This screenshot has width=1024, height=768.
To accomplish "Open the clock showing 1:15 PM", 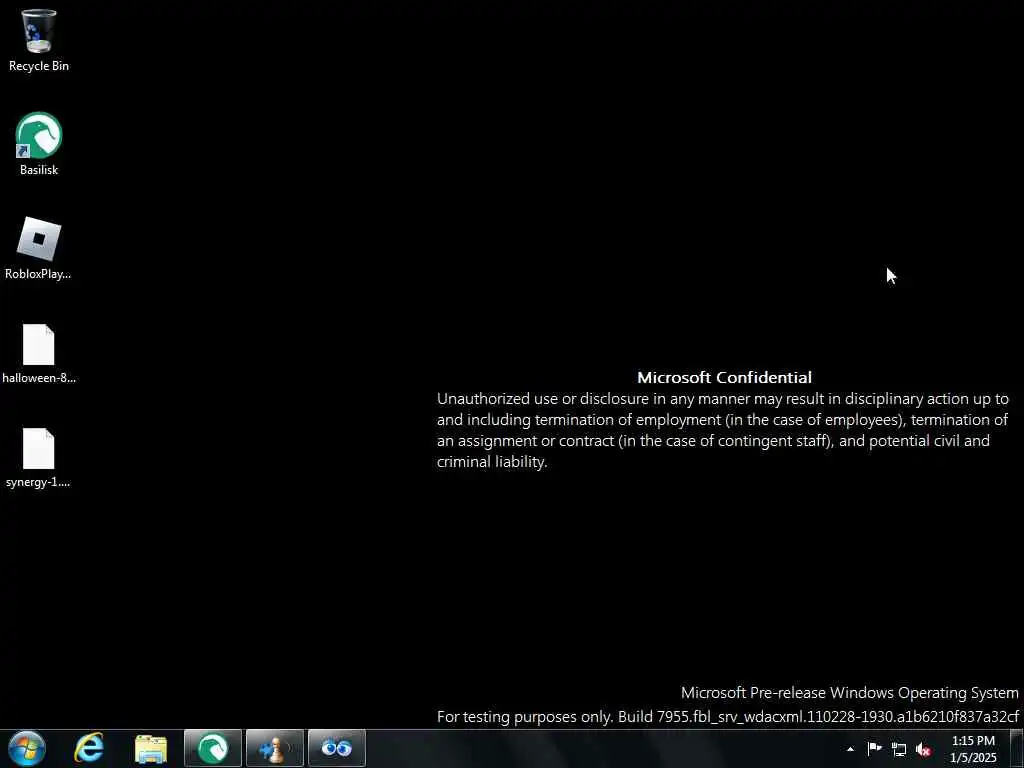I will [973, 748].
